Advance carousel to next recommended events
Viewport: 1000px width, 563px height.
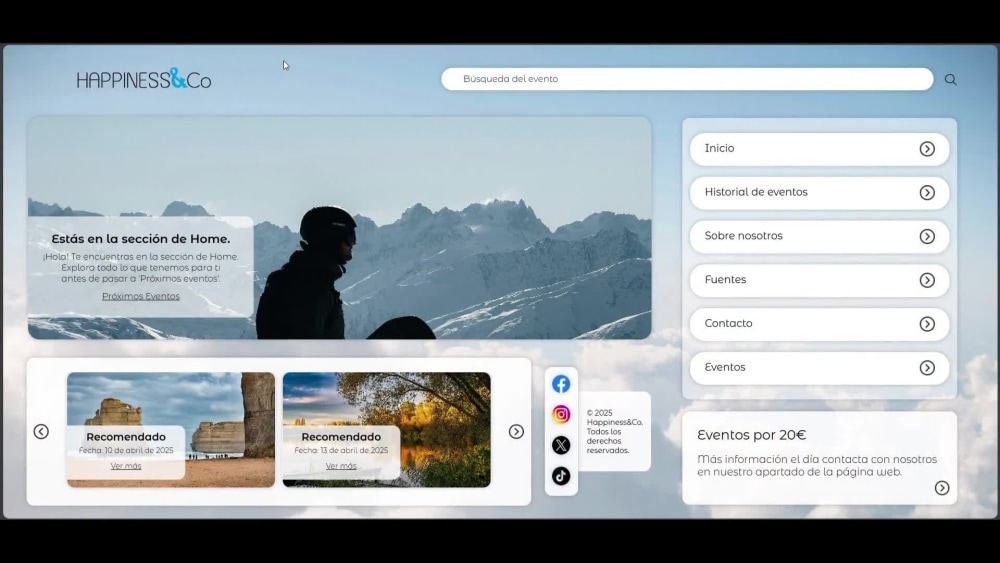pos(516,432)
